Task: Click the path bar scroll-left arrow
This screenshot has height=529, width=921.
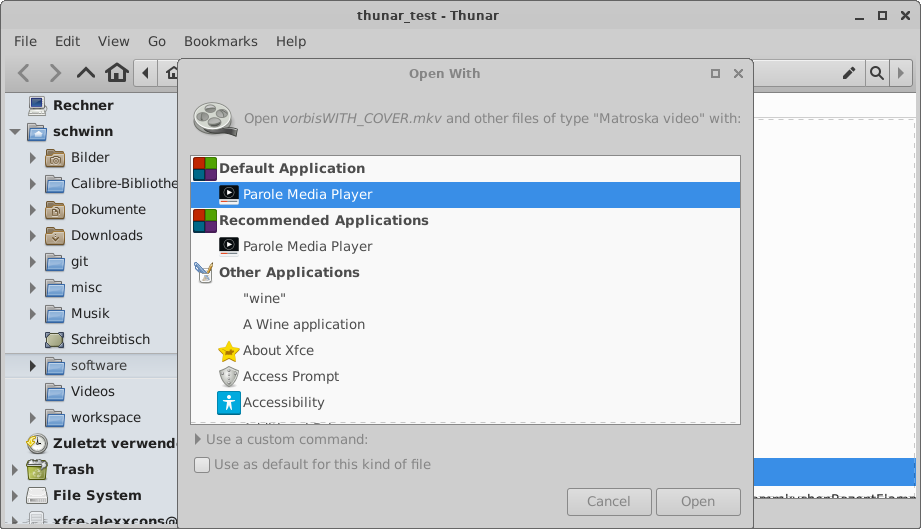Action: 145,73
